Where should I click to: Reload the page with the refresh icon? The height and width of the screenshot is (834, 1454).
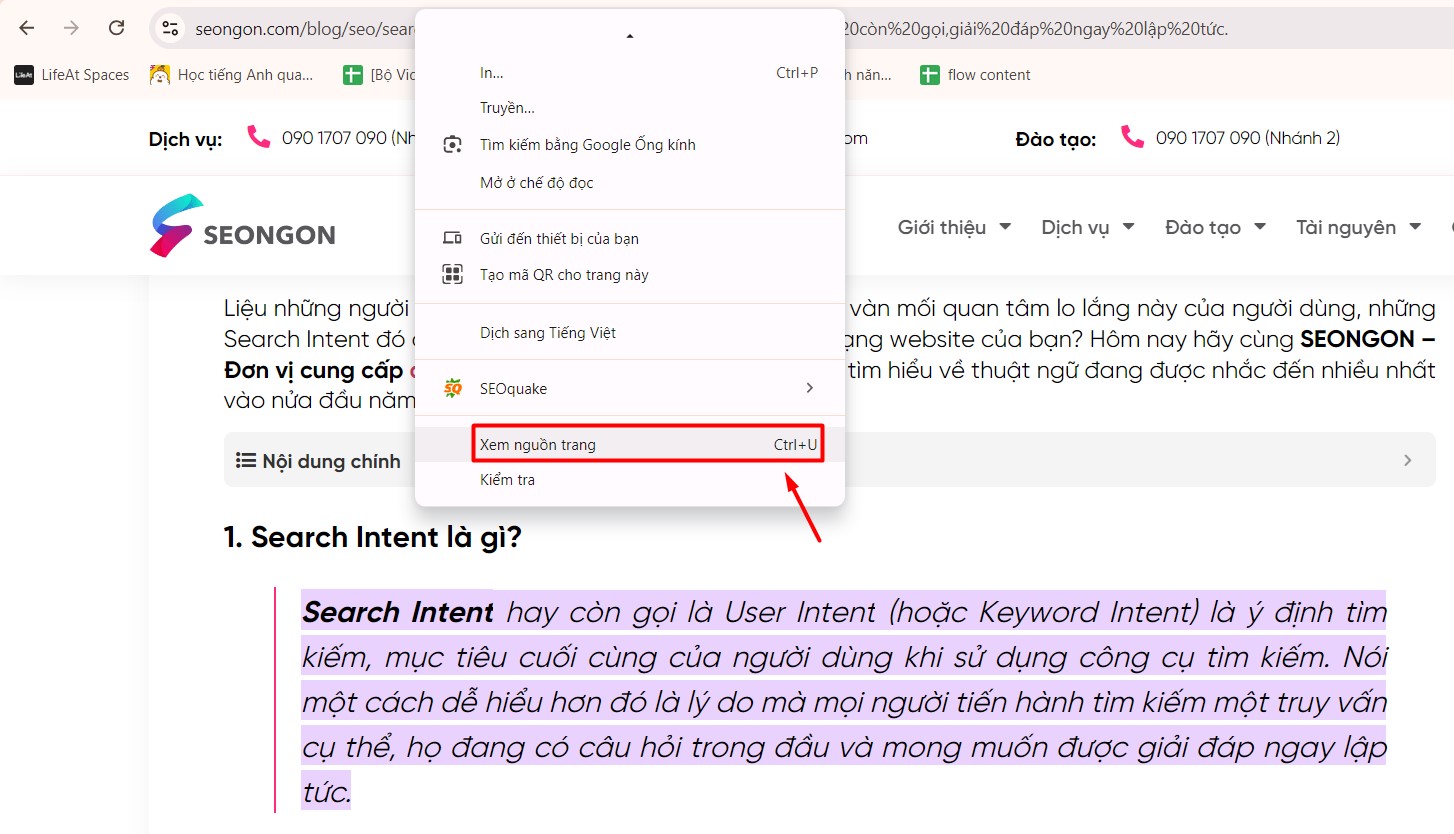(116, 28)
